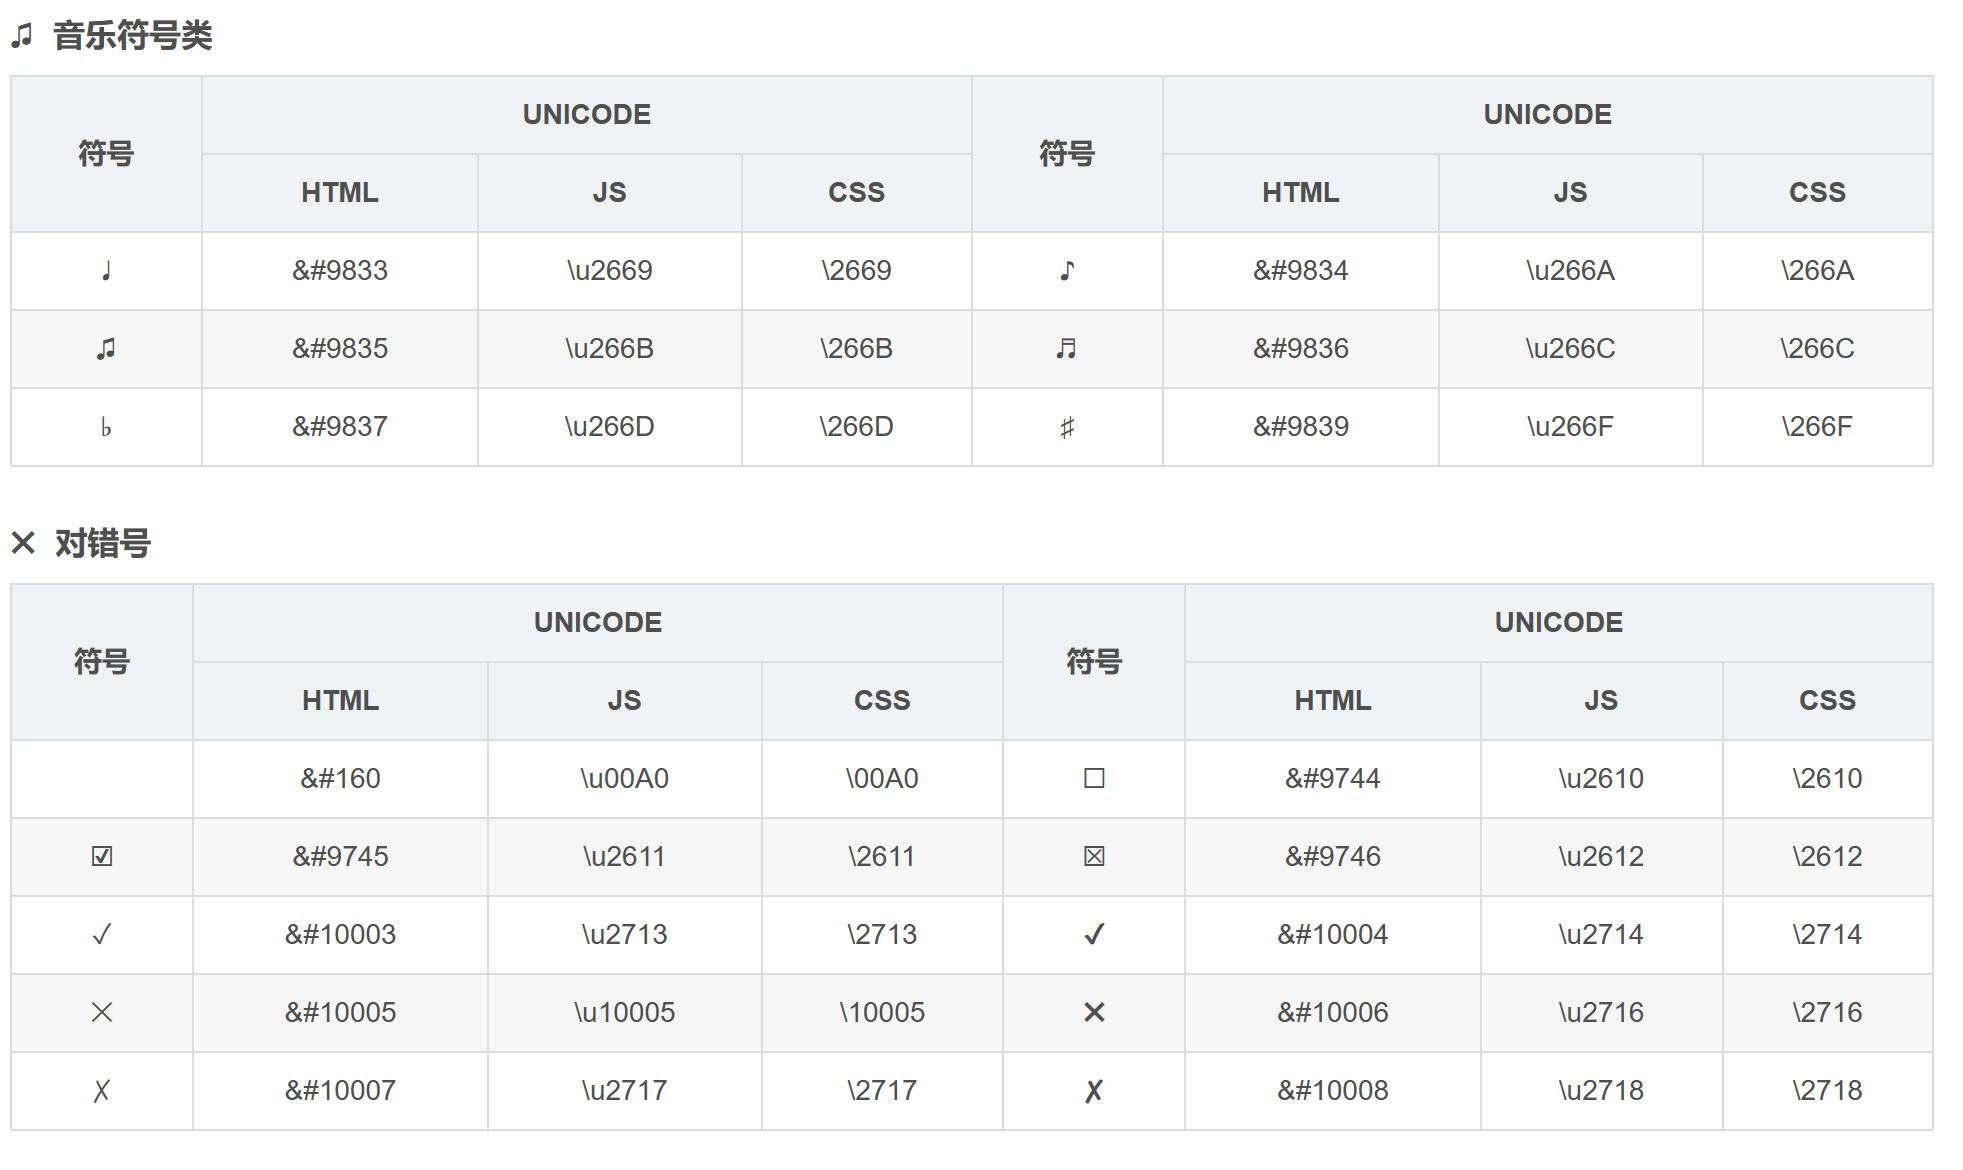Click the X icon before 对错号 heading
This screenshot has width=1963, height=1170.
pos(23,543)
